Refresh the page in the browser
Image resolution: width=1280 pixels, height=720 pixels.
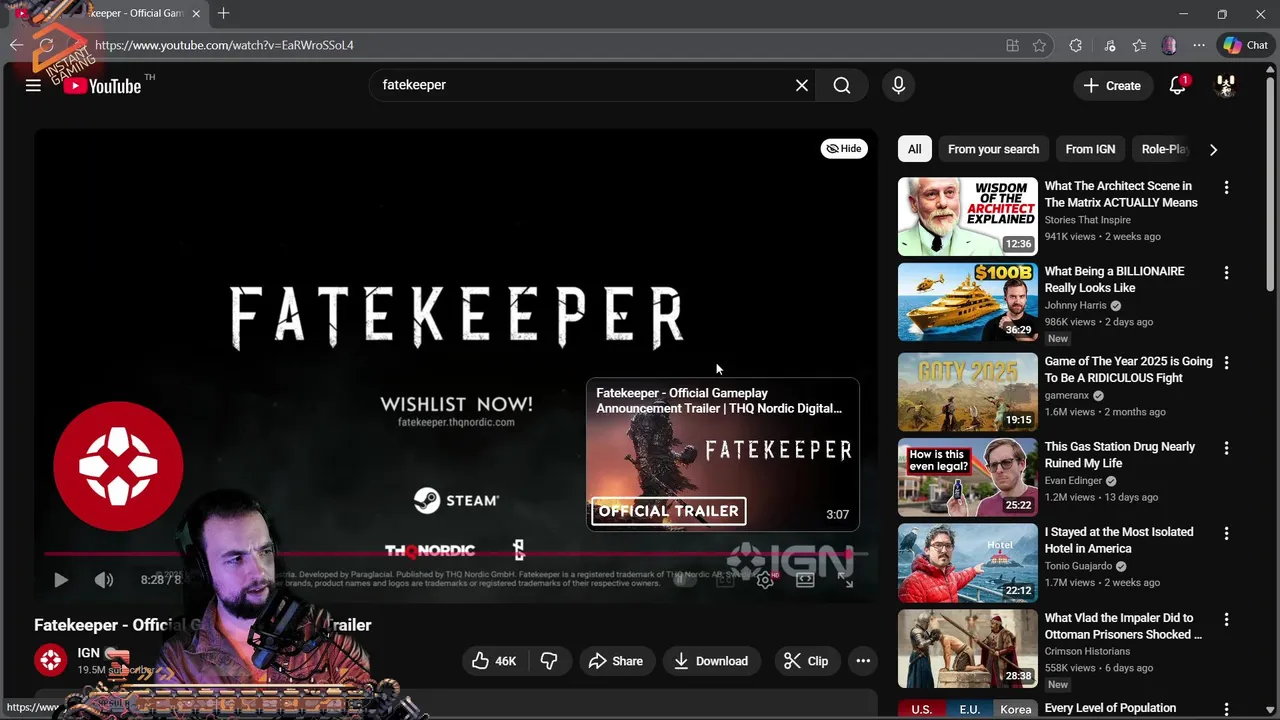(x=46, y=45)
